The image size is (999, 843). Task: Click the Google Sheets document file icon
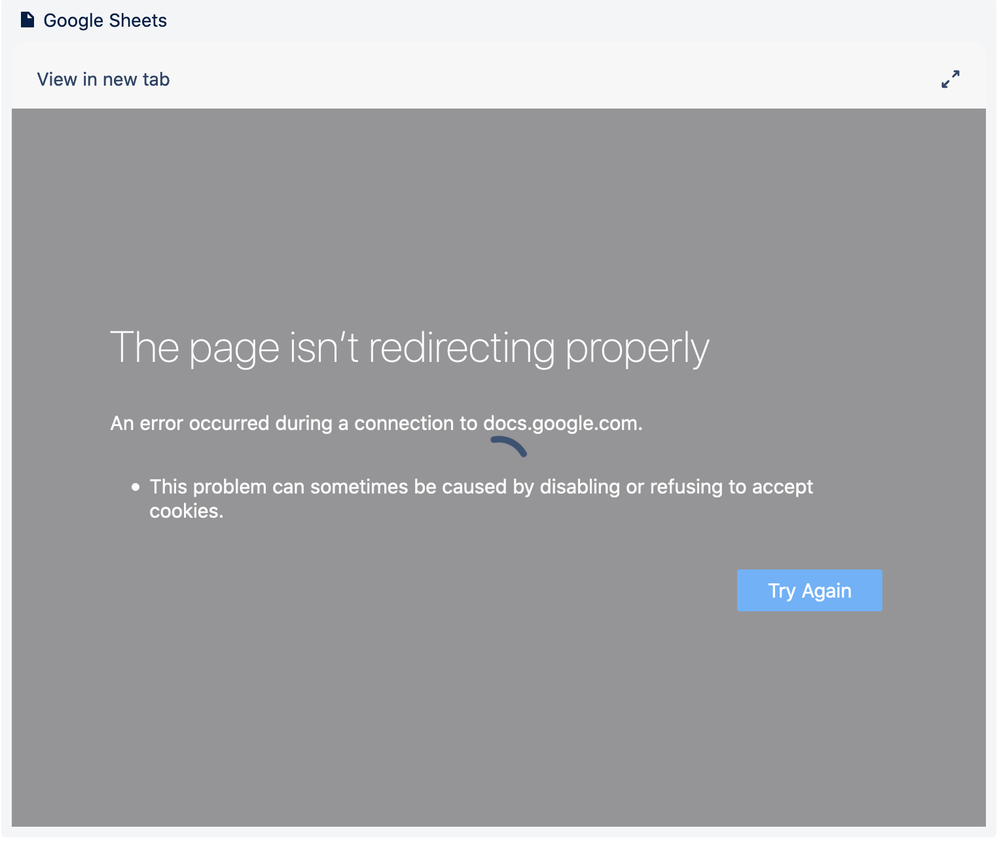[x=27, y=20]
